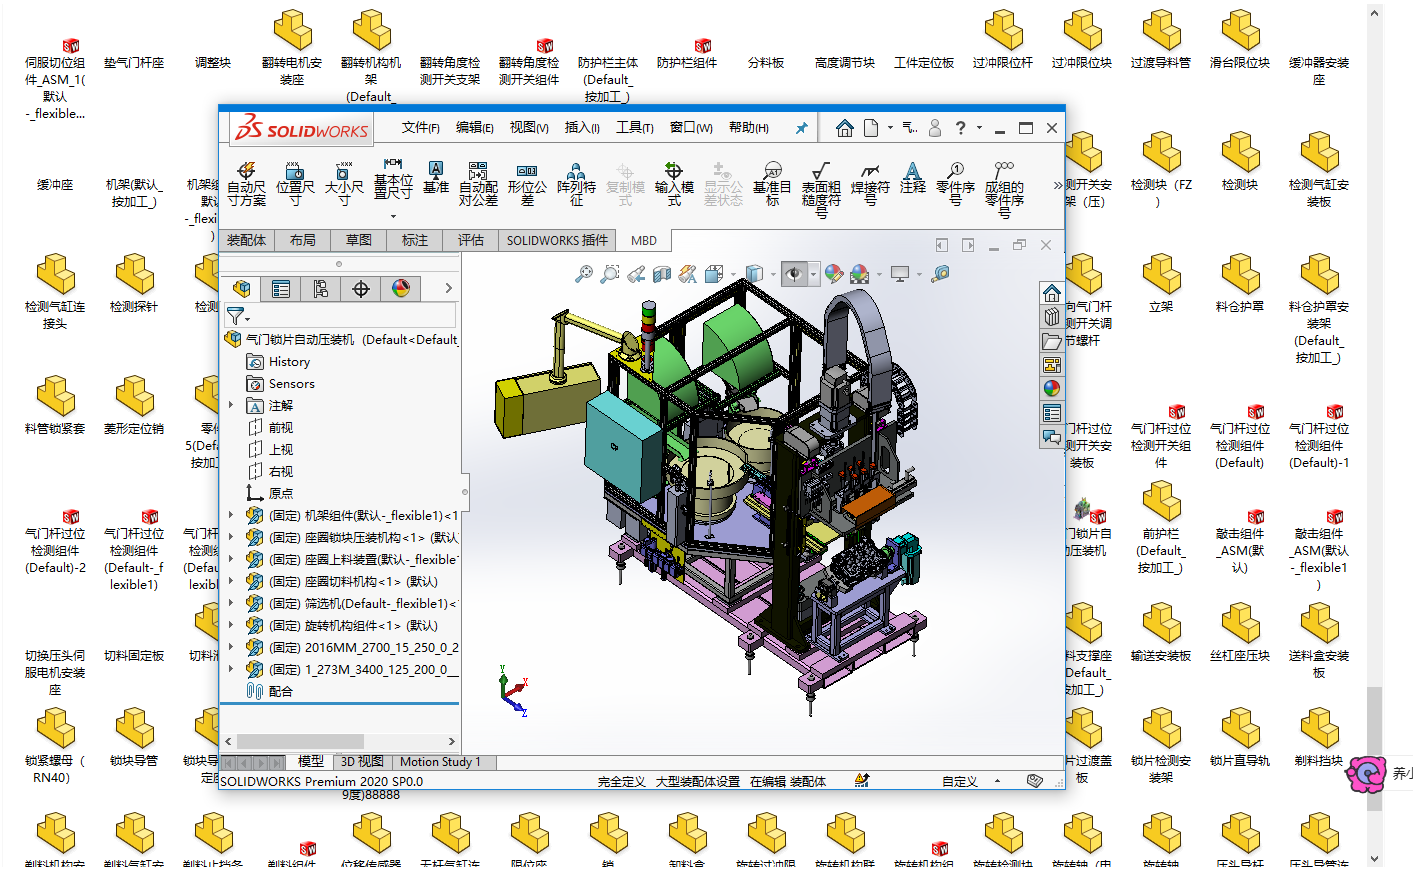
Task: Insert a 表面粗糙度符号 surface finish symbol
Action: (821, 189)
